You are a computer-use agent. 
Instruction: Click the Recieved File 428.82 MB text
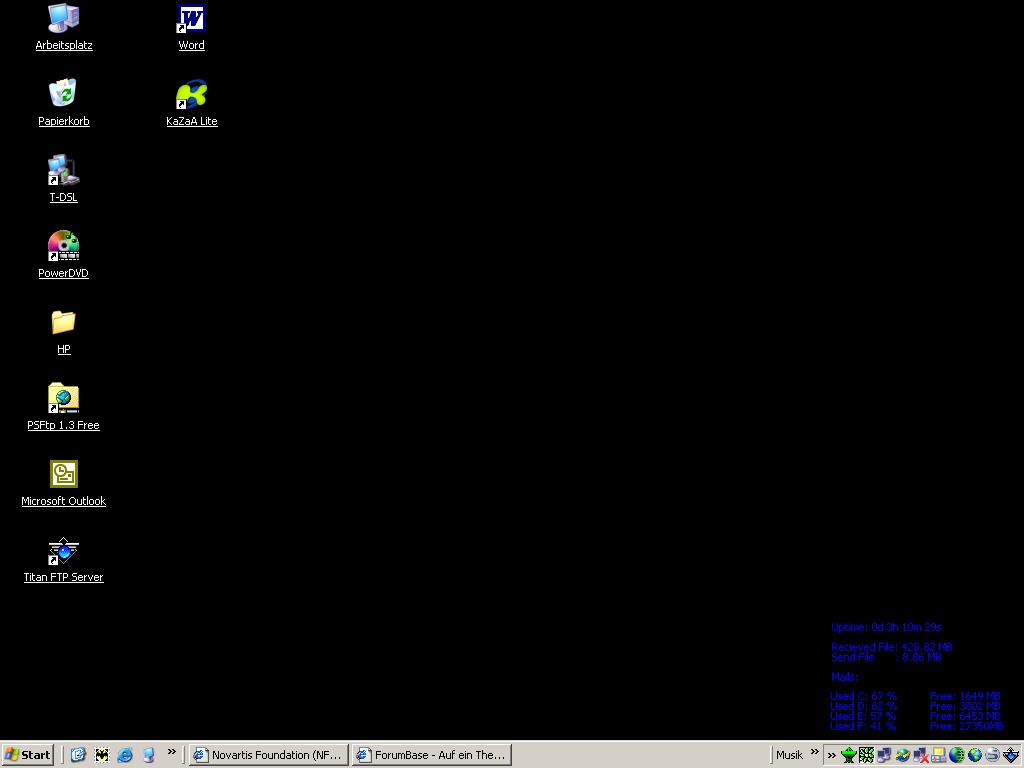891,647
